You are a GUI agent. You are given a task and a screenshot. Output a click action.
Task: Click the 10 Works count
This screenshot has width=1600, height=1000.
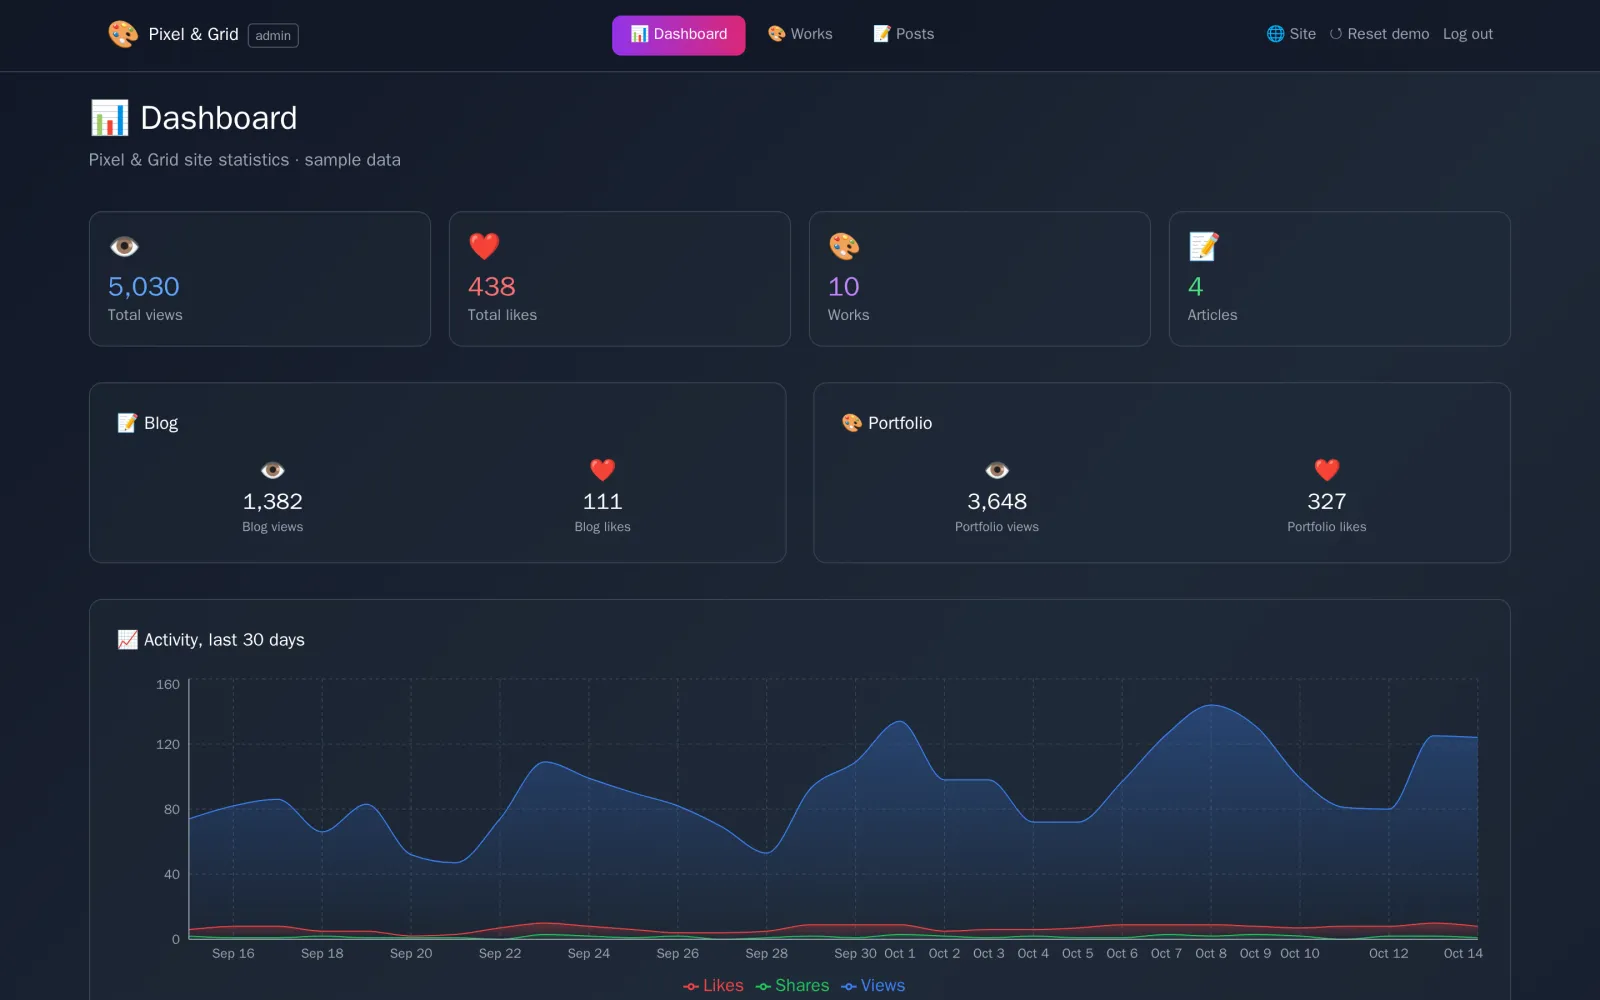tap(844, 287)
